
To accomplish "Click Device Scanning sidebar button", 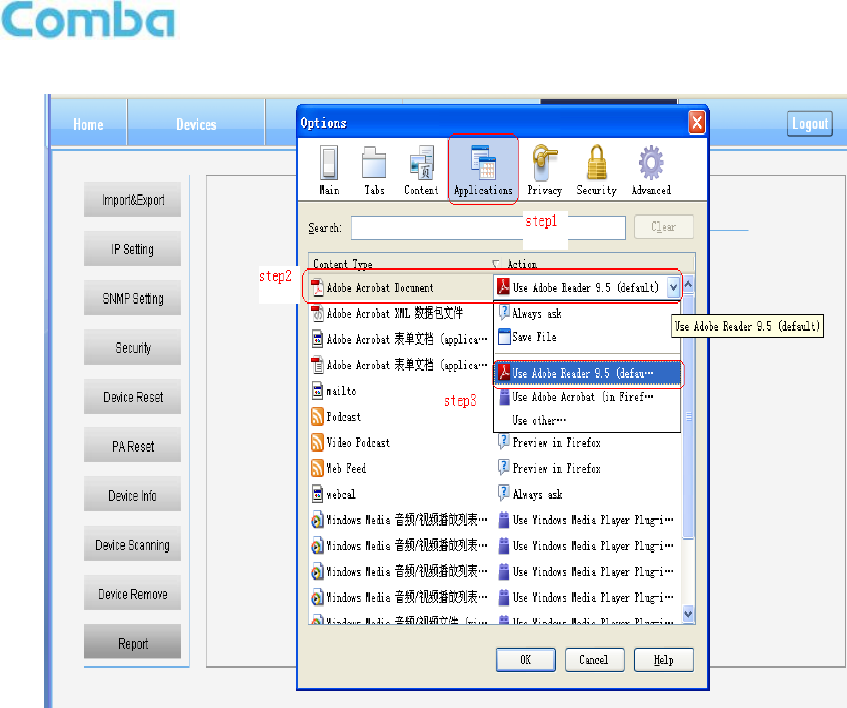I will click(x=132, y=545).
